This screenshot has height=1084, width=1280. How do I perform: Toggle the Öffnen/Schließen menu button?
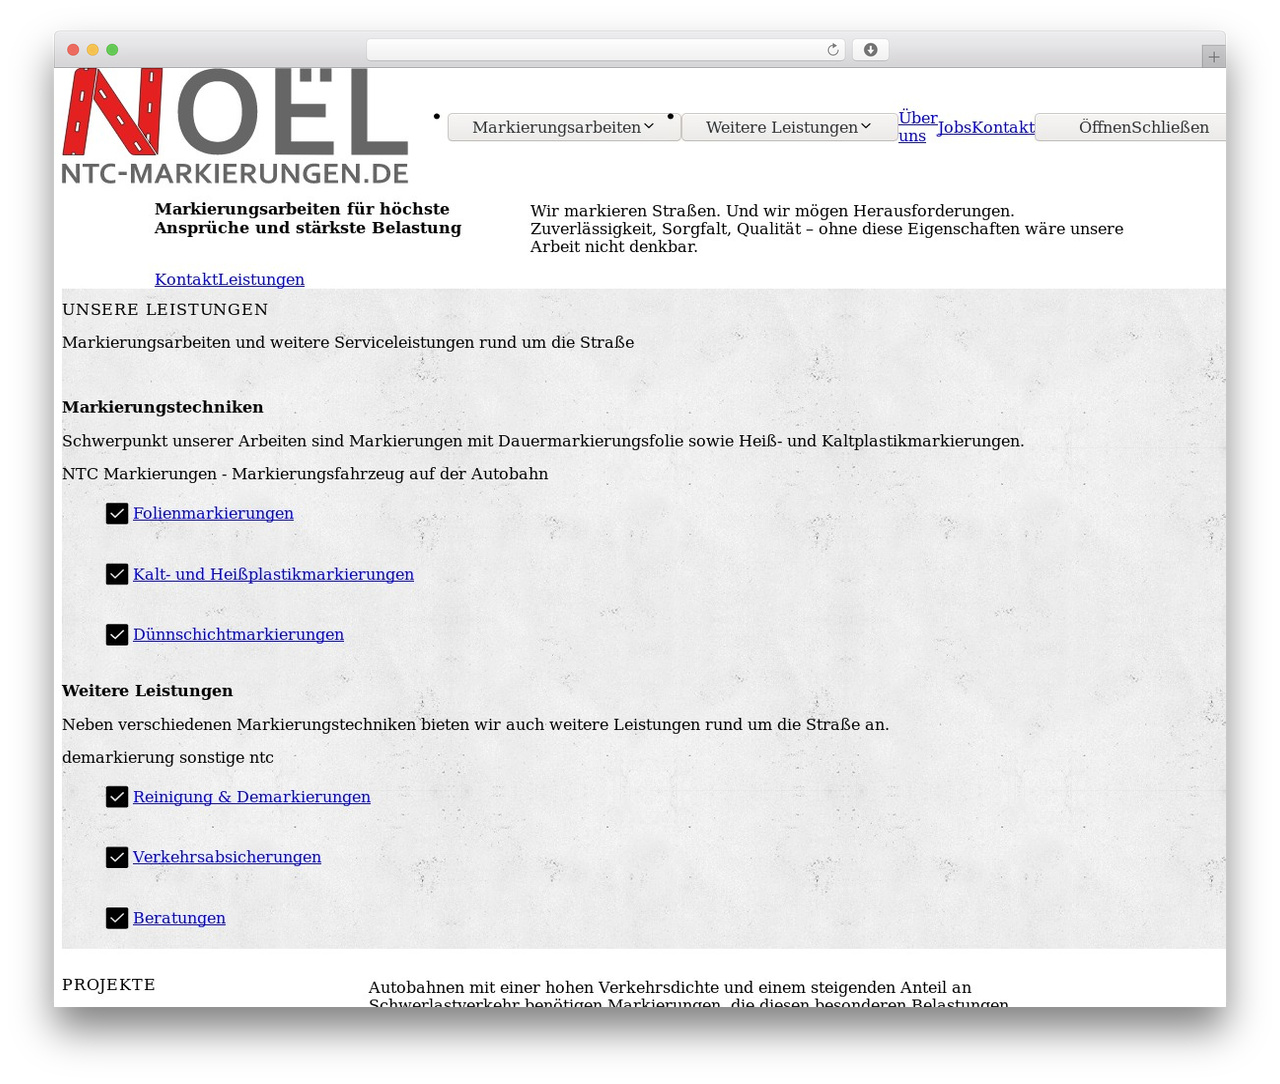coord(1130,127)
